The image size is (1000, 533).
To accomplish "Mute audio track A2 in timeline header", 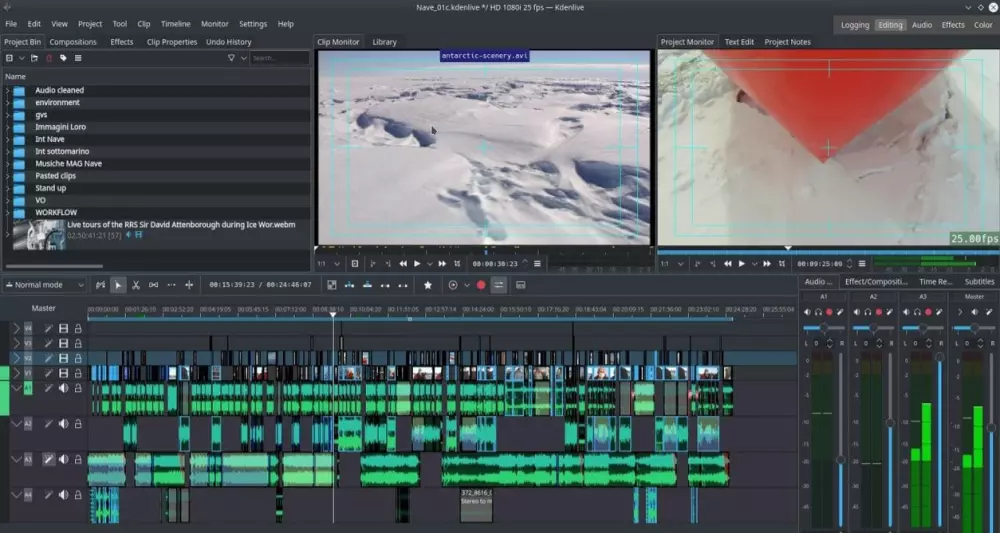I will point(63,424).
